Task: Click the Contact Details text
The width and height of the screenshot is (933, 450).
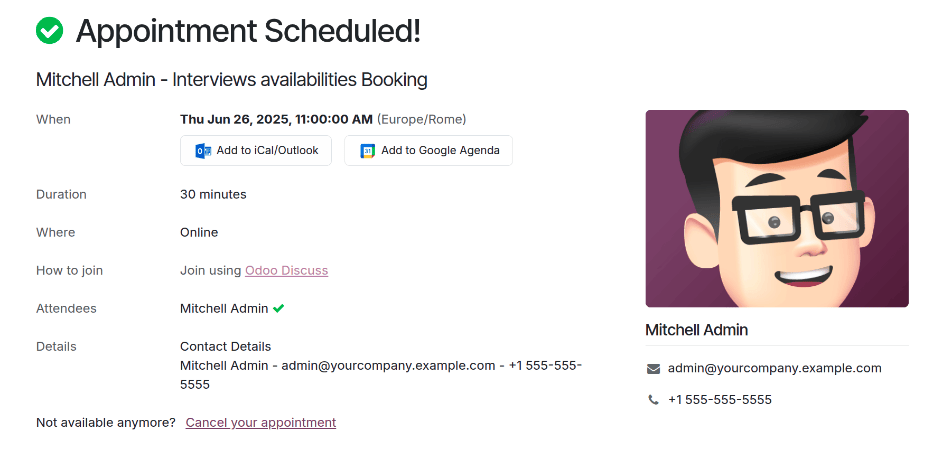Action: [x=225, y=347]
